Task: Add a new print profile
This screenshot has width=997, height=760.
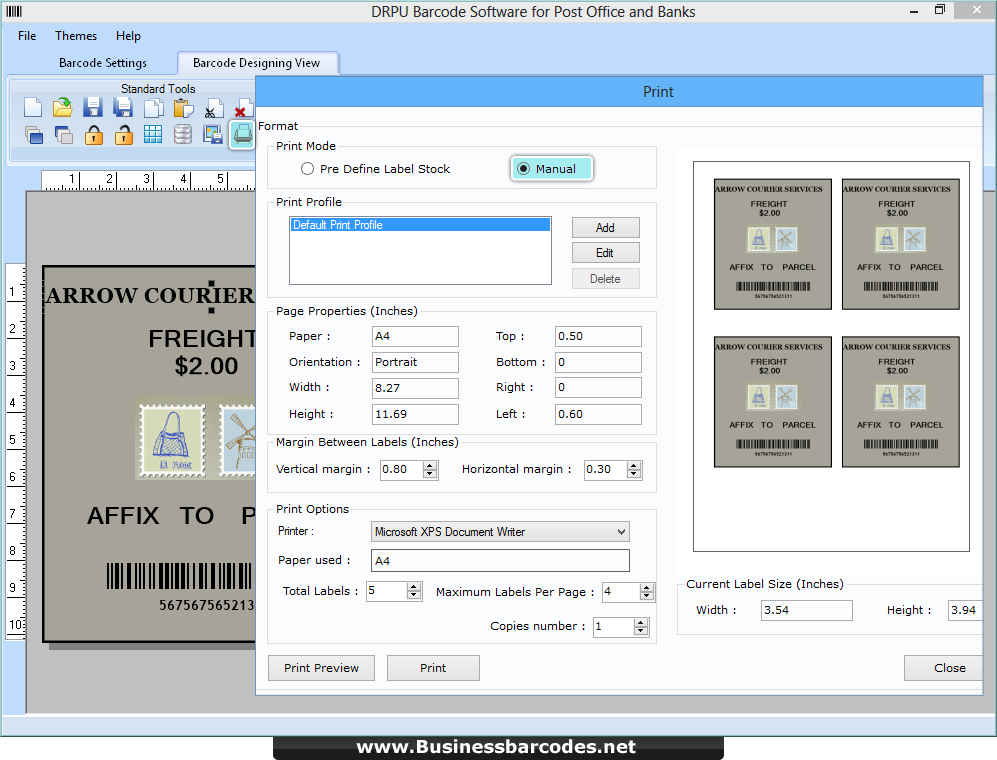Action: click(x=605, y=227)
